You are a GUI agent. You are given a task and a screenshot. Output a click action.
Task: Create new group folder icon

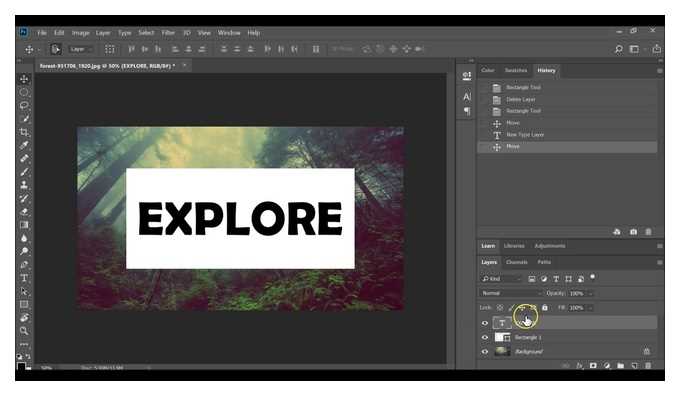tap(621, 366)
